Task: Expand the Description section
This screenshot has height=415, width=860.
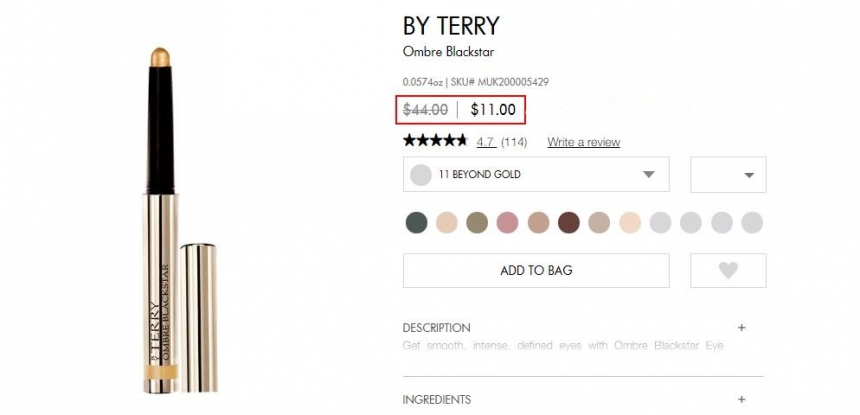Action: [x=436, y=327]
